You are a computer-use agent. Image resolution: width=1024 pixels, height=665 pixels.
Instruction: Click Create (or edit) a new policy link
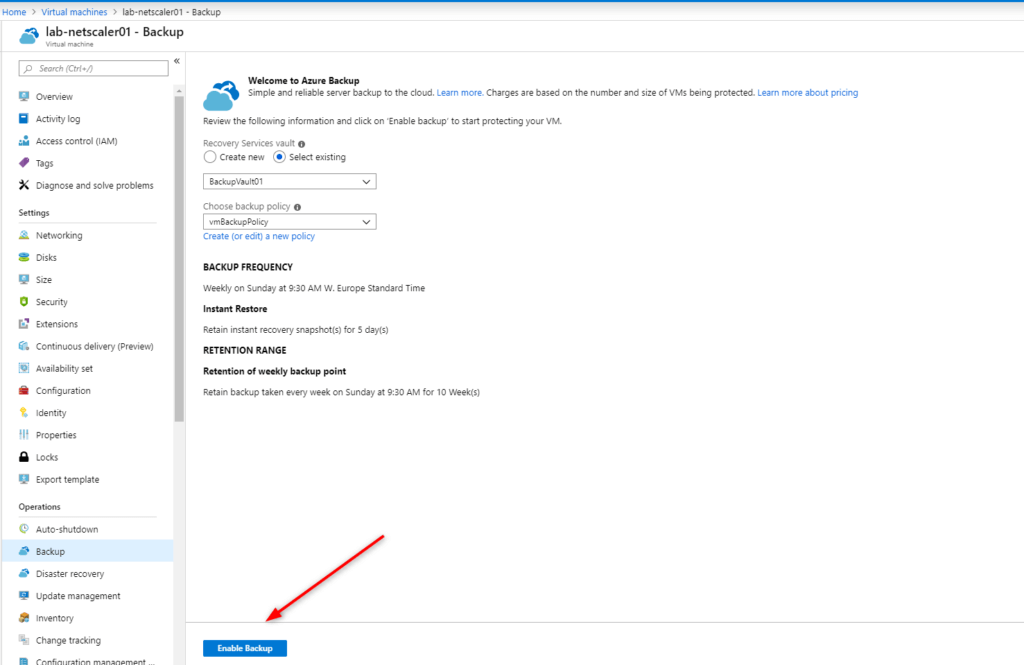(x=259, y=236)
